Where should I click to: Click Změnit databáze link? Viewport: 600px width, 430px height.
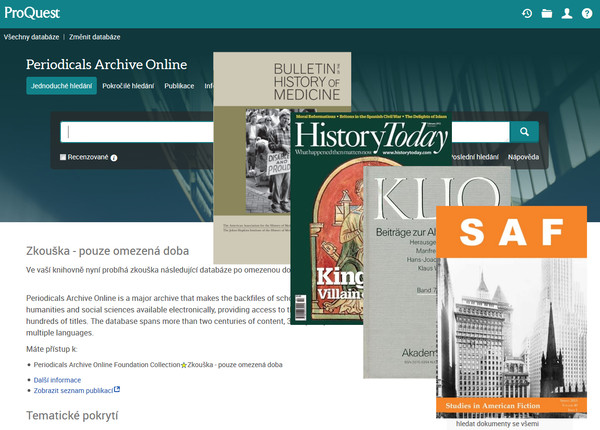tap(95, 37)
